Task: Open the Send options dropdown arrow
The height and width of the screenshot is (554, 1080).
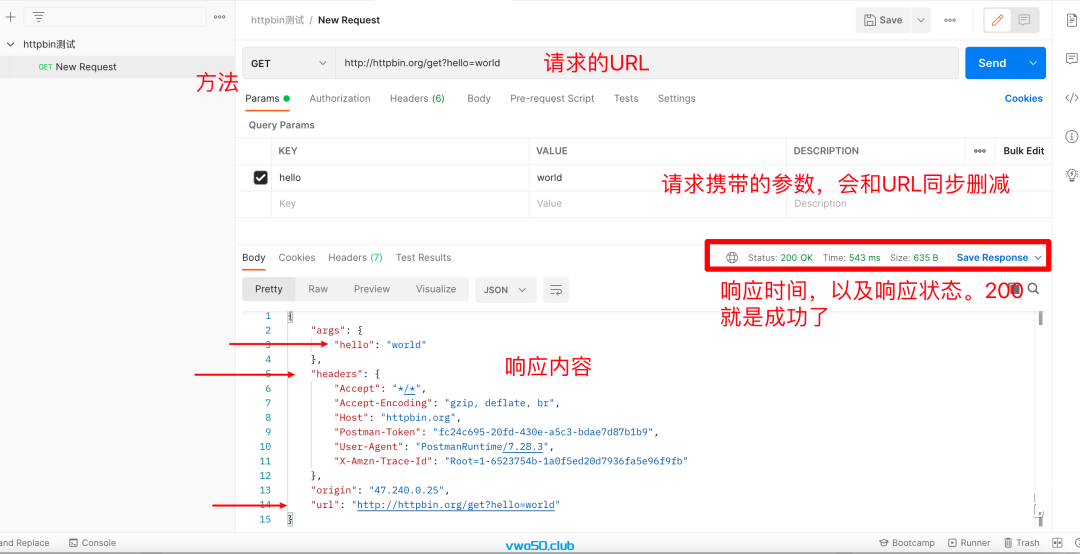Action: (1032, 63)
